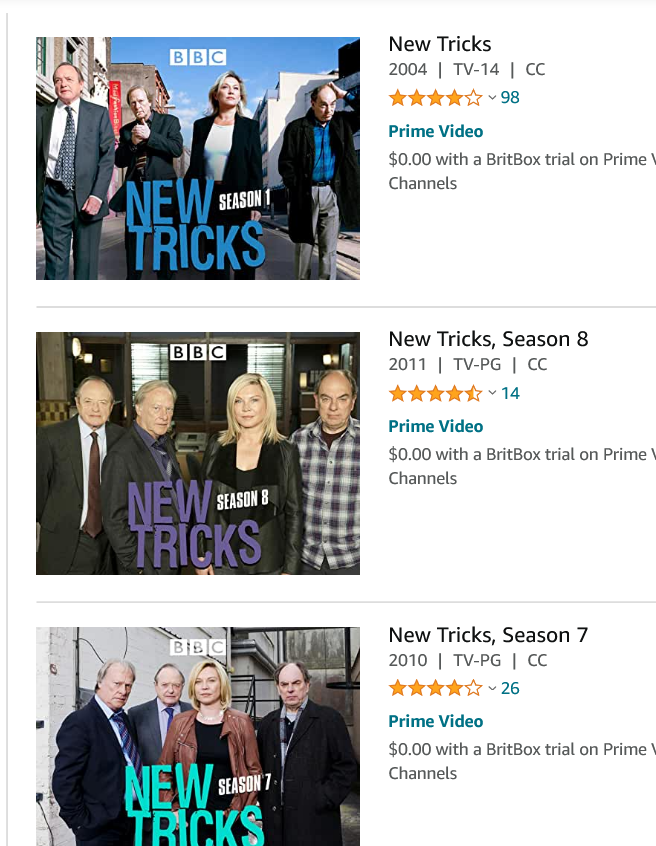Expand rating chevron next to 14 reviews
Viewport: 656px width, 846px height.
coord(492,393)
